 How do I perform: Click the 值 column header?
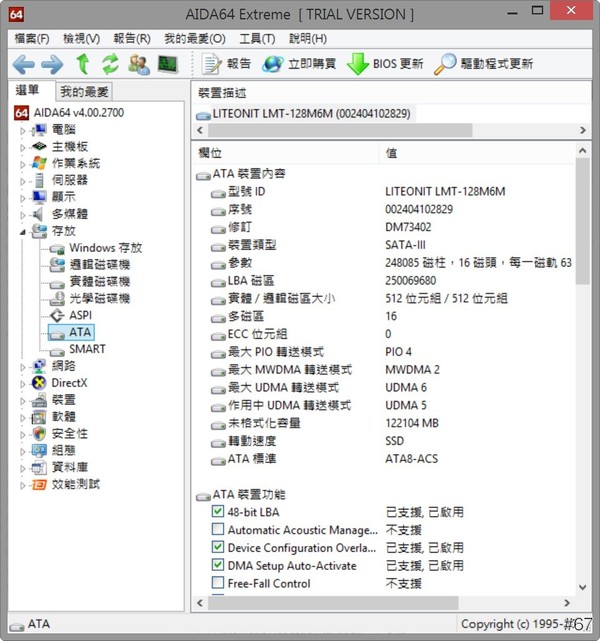[x=477, y=153]
